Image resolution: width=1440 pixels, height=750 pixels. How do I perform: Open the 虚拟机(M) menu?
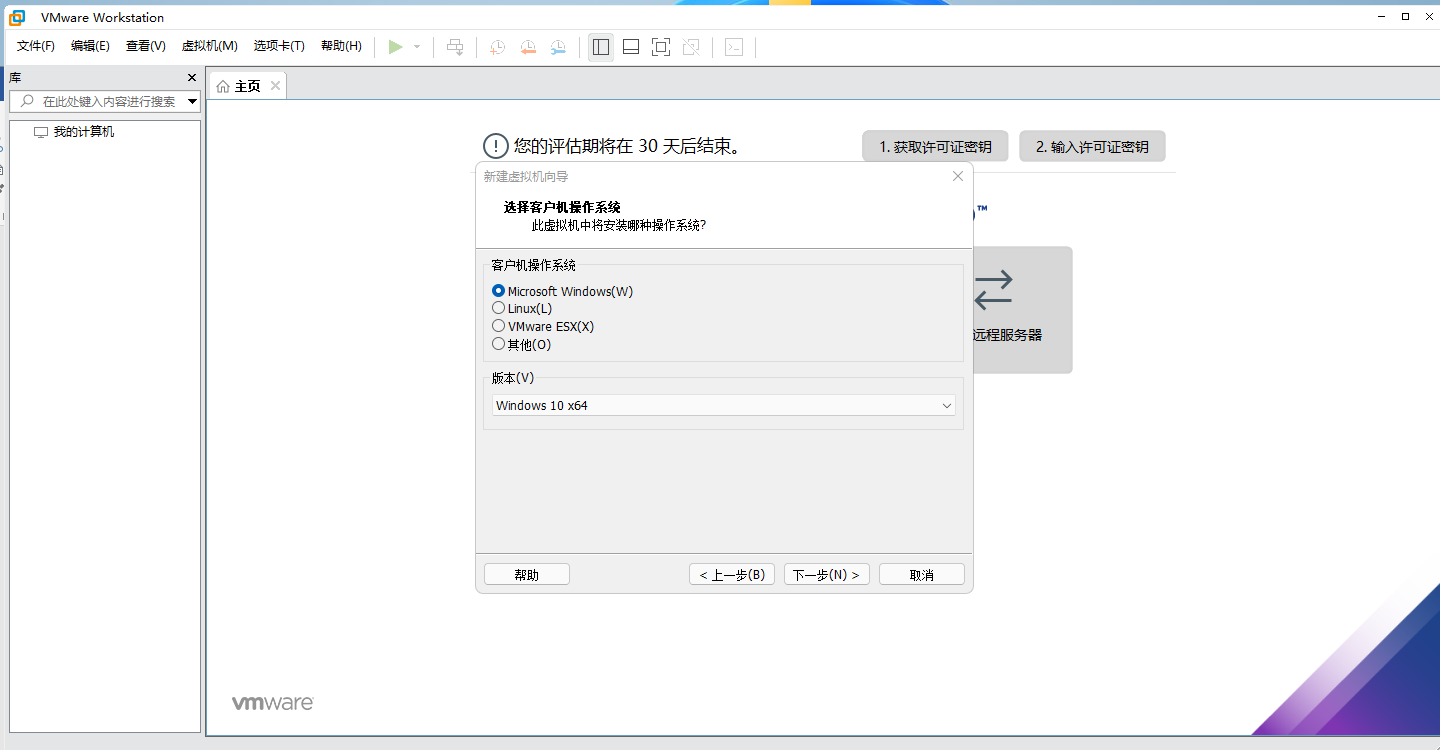pyautogui.click(x=210, y=46)
